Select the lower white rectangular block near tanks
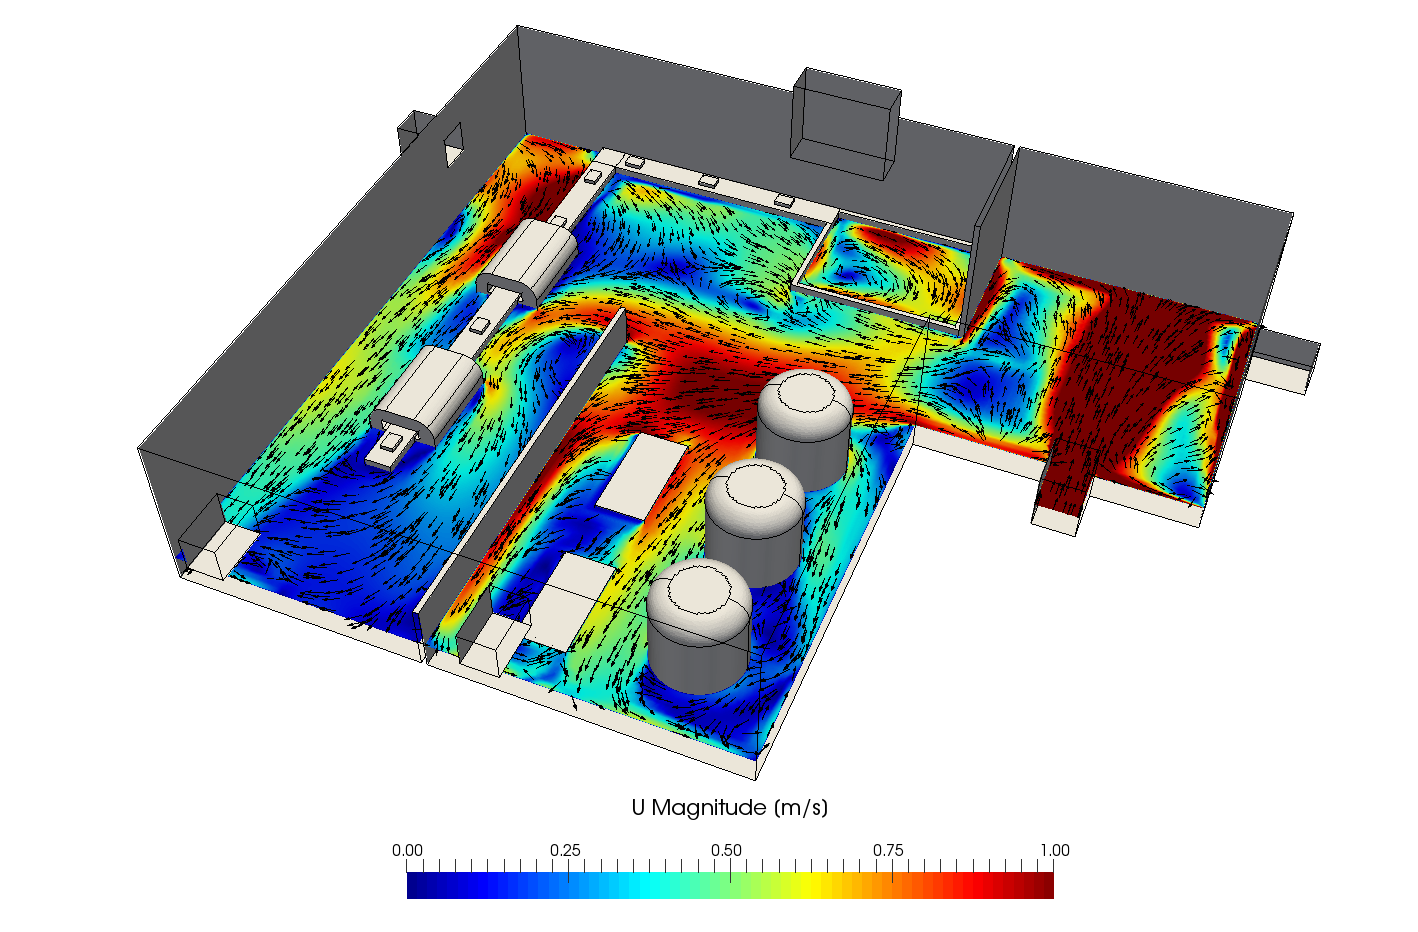 point(568,600)
